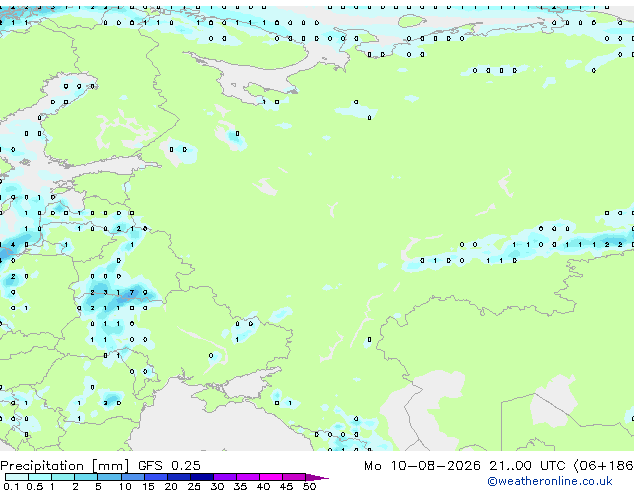This screenshot has height=490, width=634.
Task: Click the '21:00 UTC' time text
Action: pyautogui.click(x=526, y=466)
